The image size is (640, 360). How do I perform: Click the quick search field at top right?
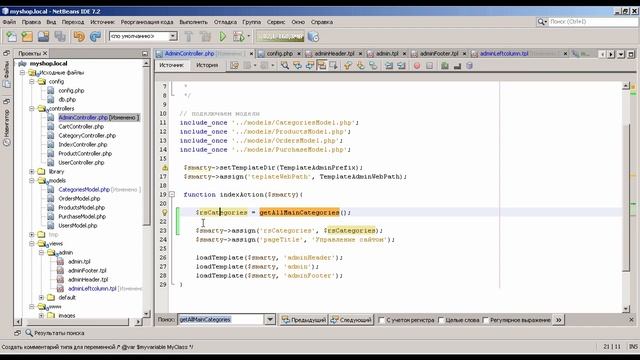coord(593,22)
